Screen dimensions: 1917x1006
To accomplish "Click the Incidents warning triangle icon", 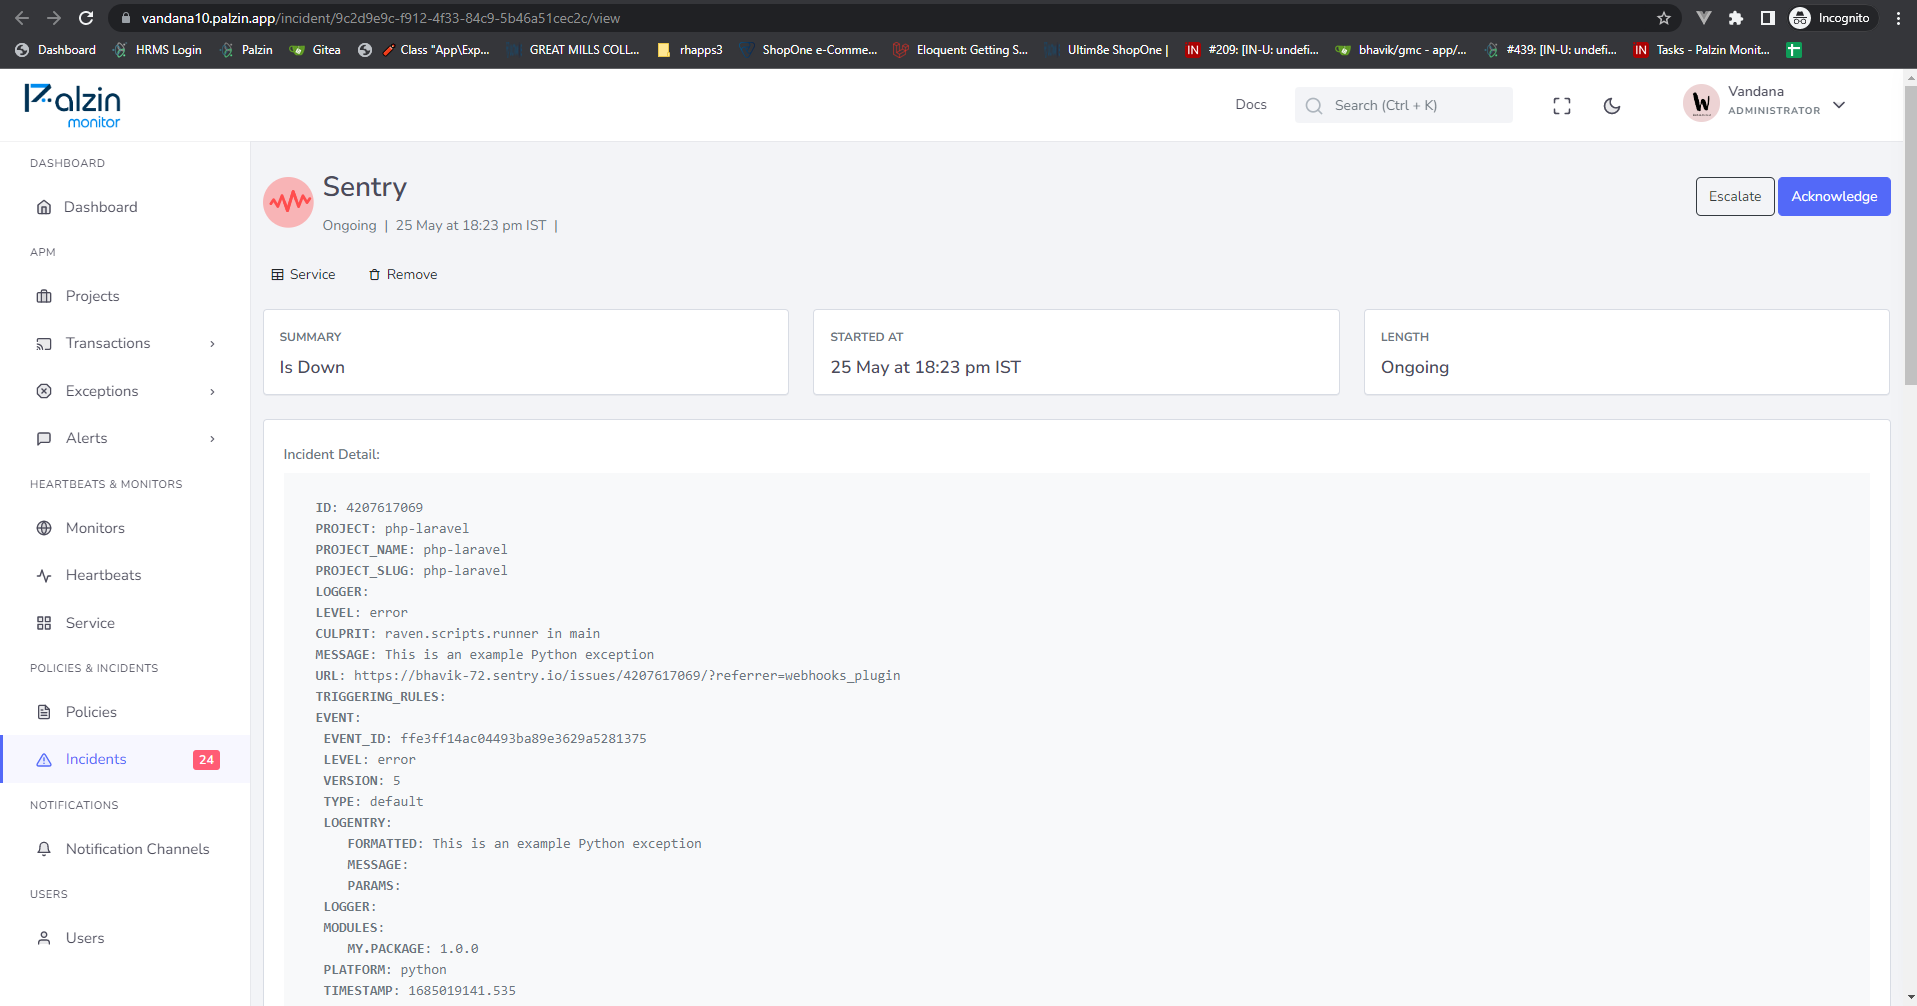I will 44,760.
